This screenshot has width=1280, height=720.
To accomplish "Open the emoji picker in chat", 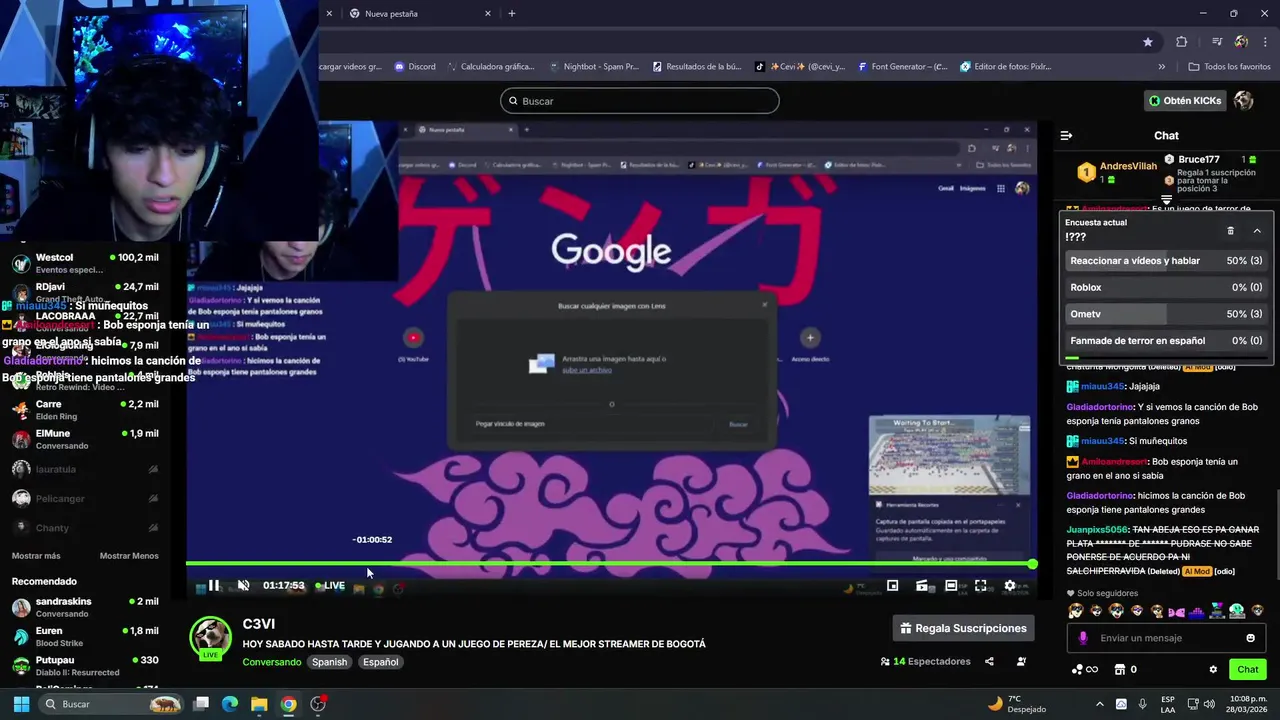I will [x=1250, y=638].
